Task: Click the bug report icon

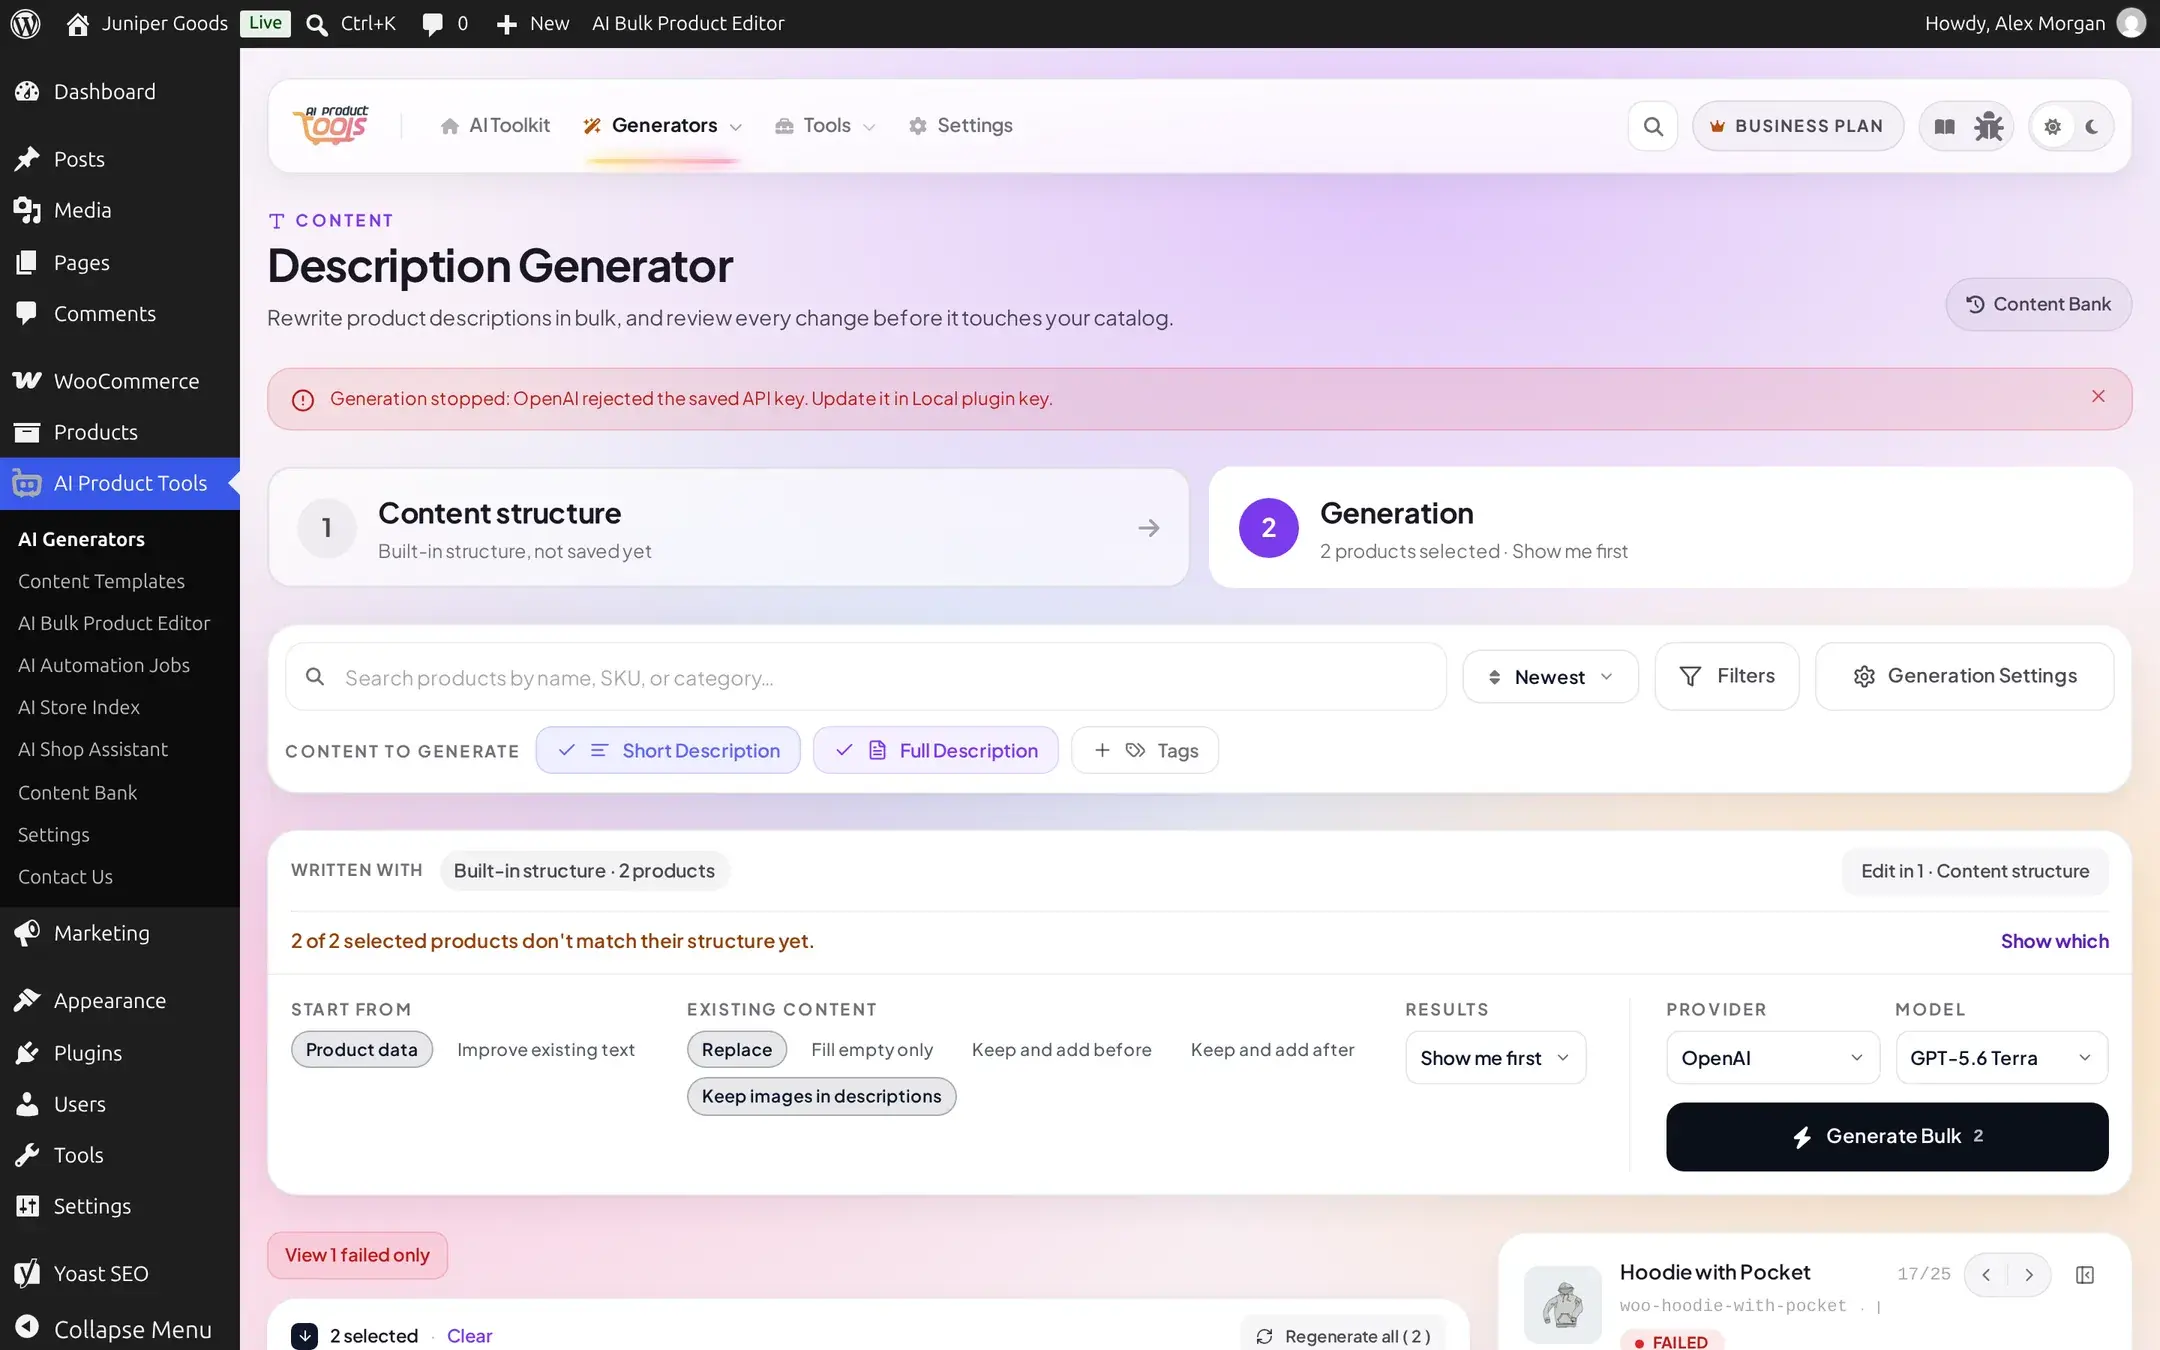Action: pos(1989,126)
